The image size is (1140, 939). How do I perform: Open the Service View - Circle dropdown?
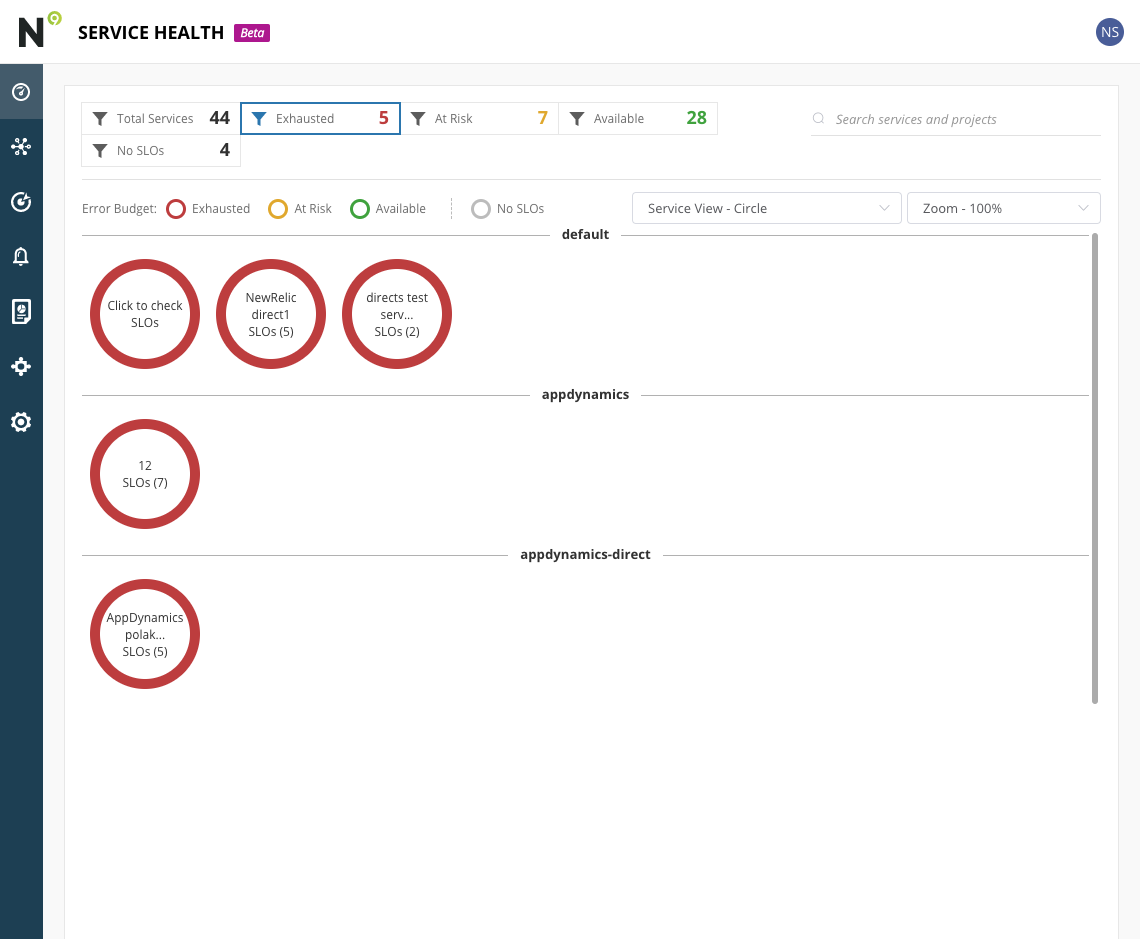pyautogui.click(x=767, y=209)
